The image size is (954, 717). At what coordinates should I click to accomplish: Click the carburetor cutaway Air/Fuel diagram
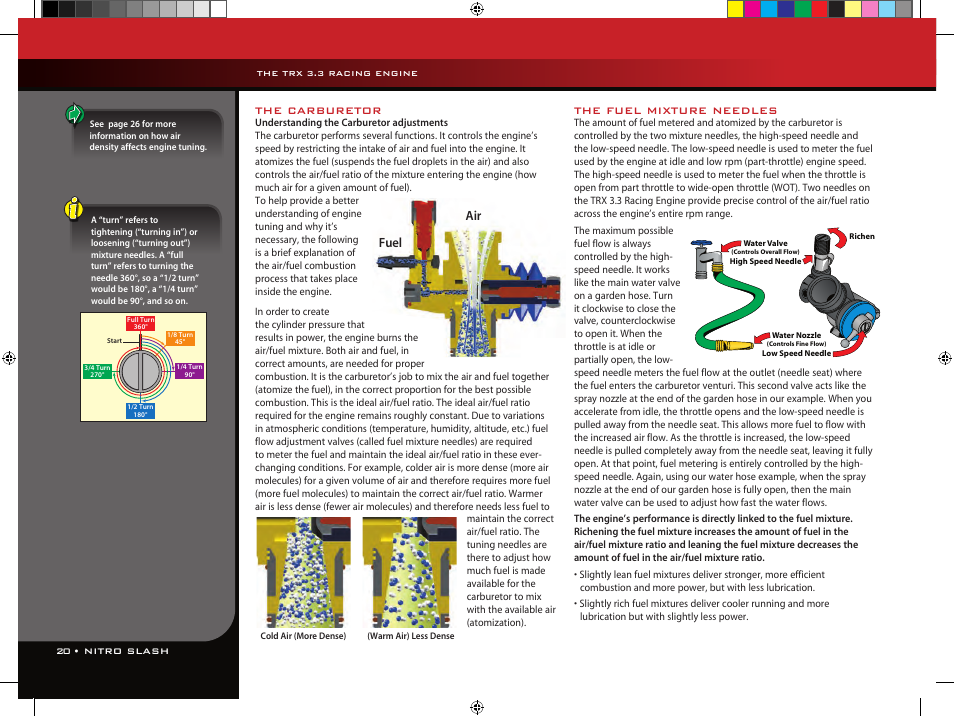click(x=468, y=279)
